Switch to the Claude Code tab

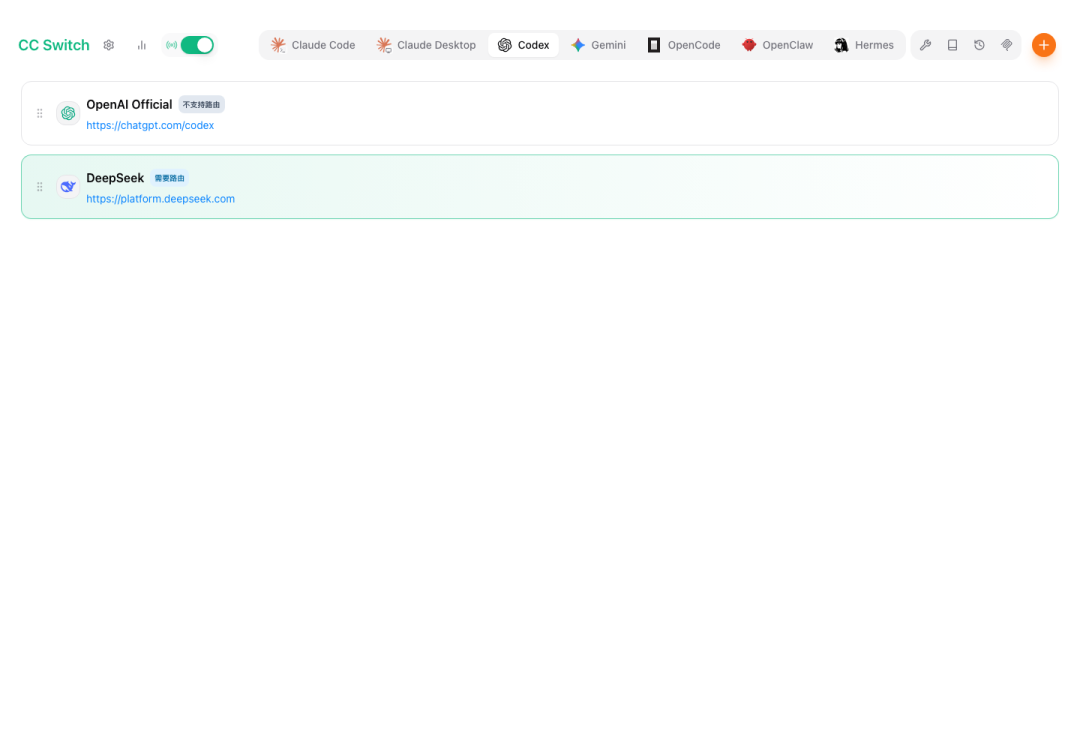coord(313,45)
